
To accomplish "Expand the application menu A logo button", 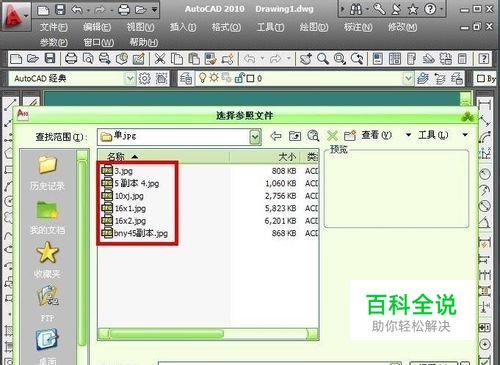I will click(16, 17).
